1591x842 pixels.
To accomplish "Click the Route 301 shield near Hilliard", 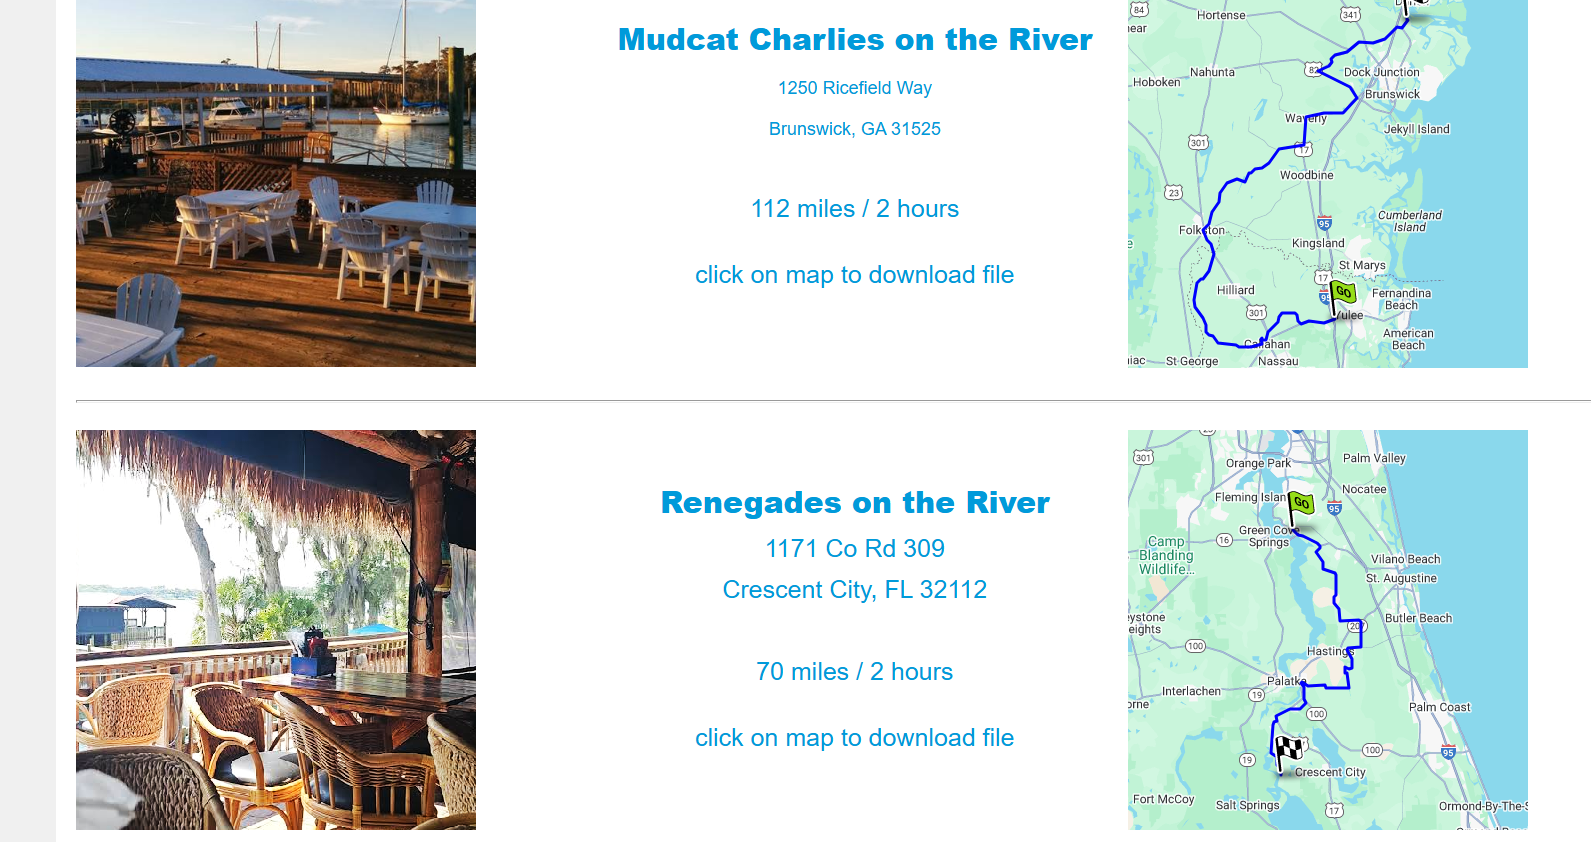I will pos(1256,313).
